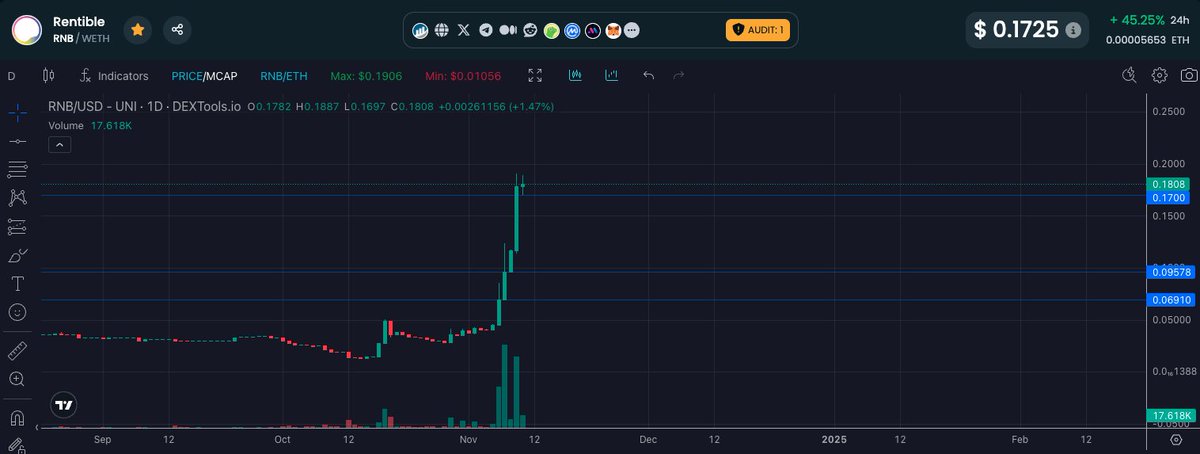Select the Fibonacci retracement tool

click(x=17, y=169)
